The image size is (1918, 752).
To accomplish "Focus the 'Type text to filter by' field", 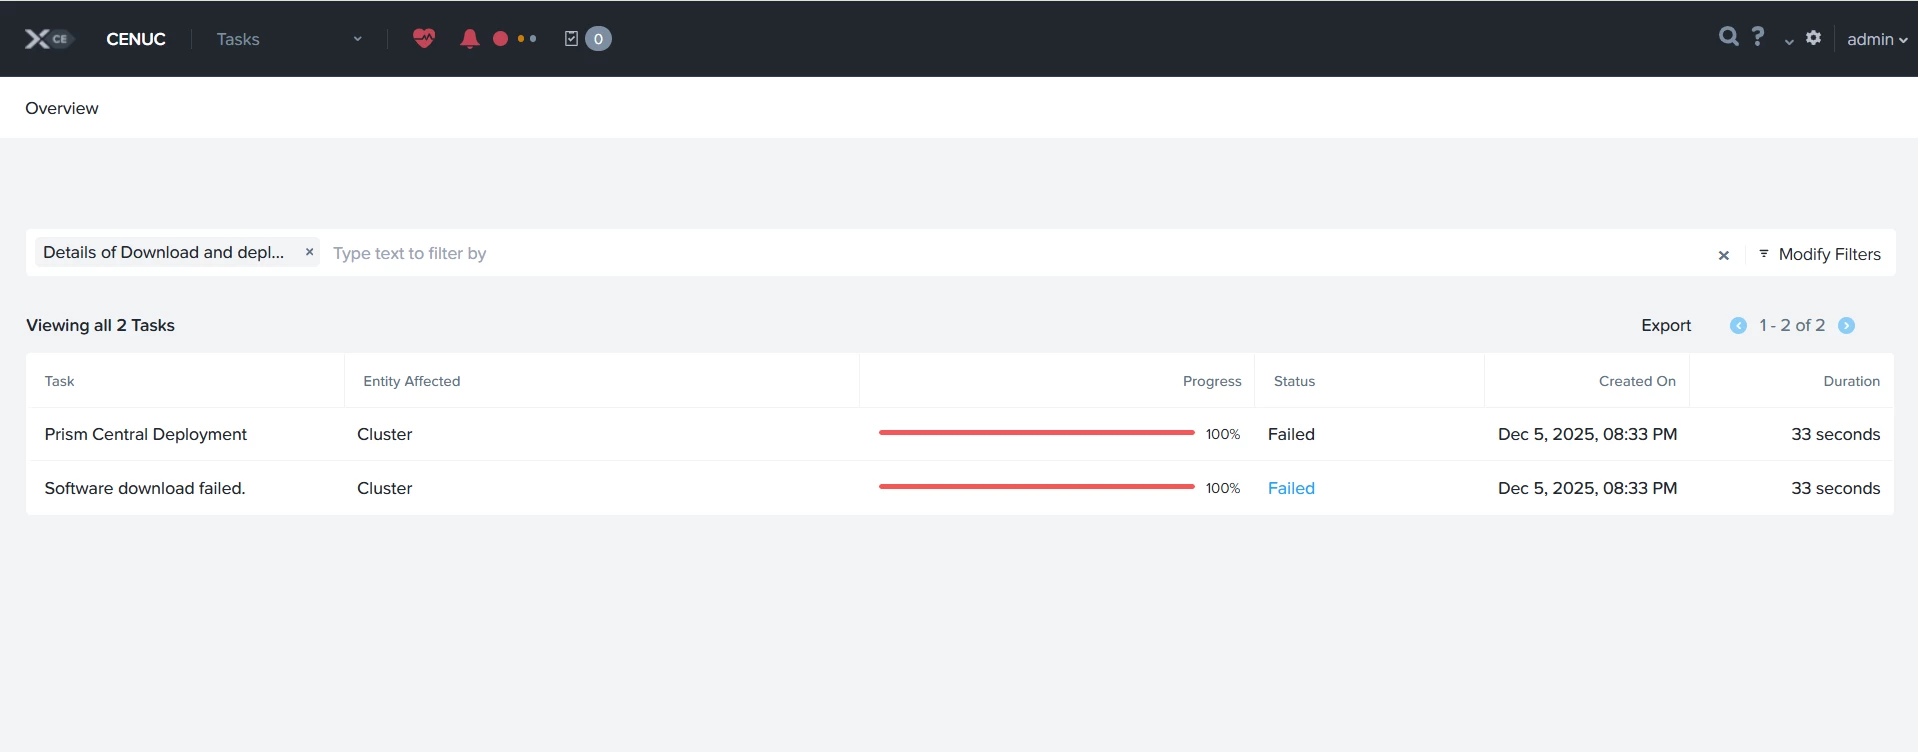I will (1020, 253).
